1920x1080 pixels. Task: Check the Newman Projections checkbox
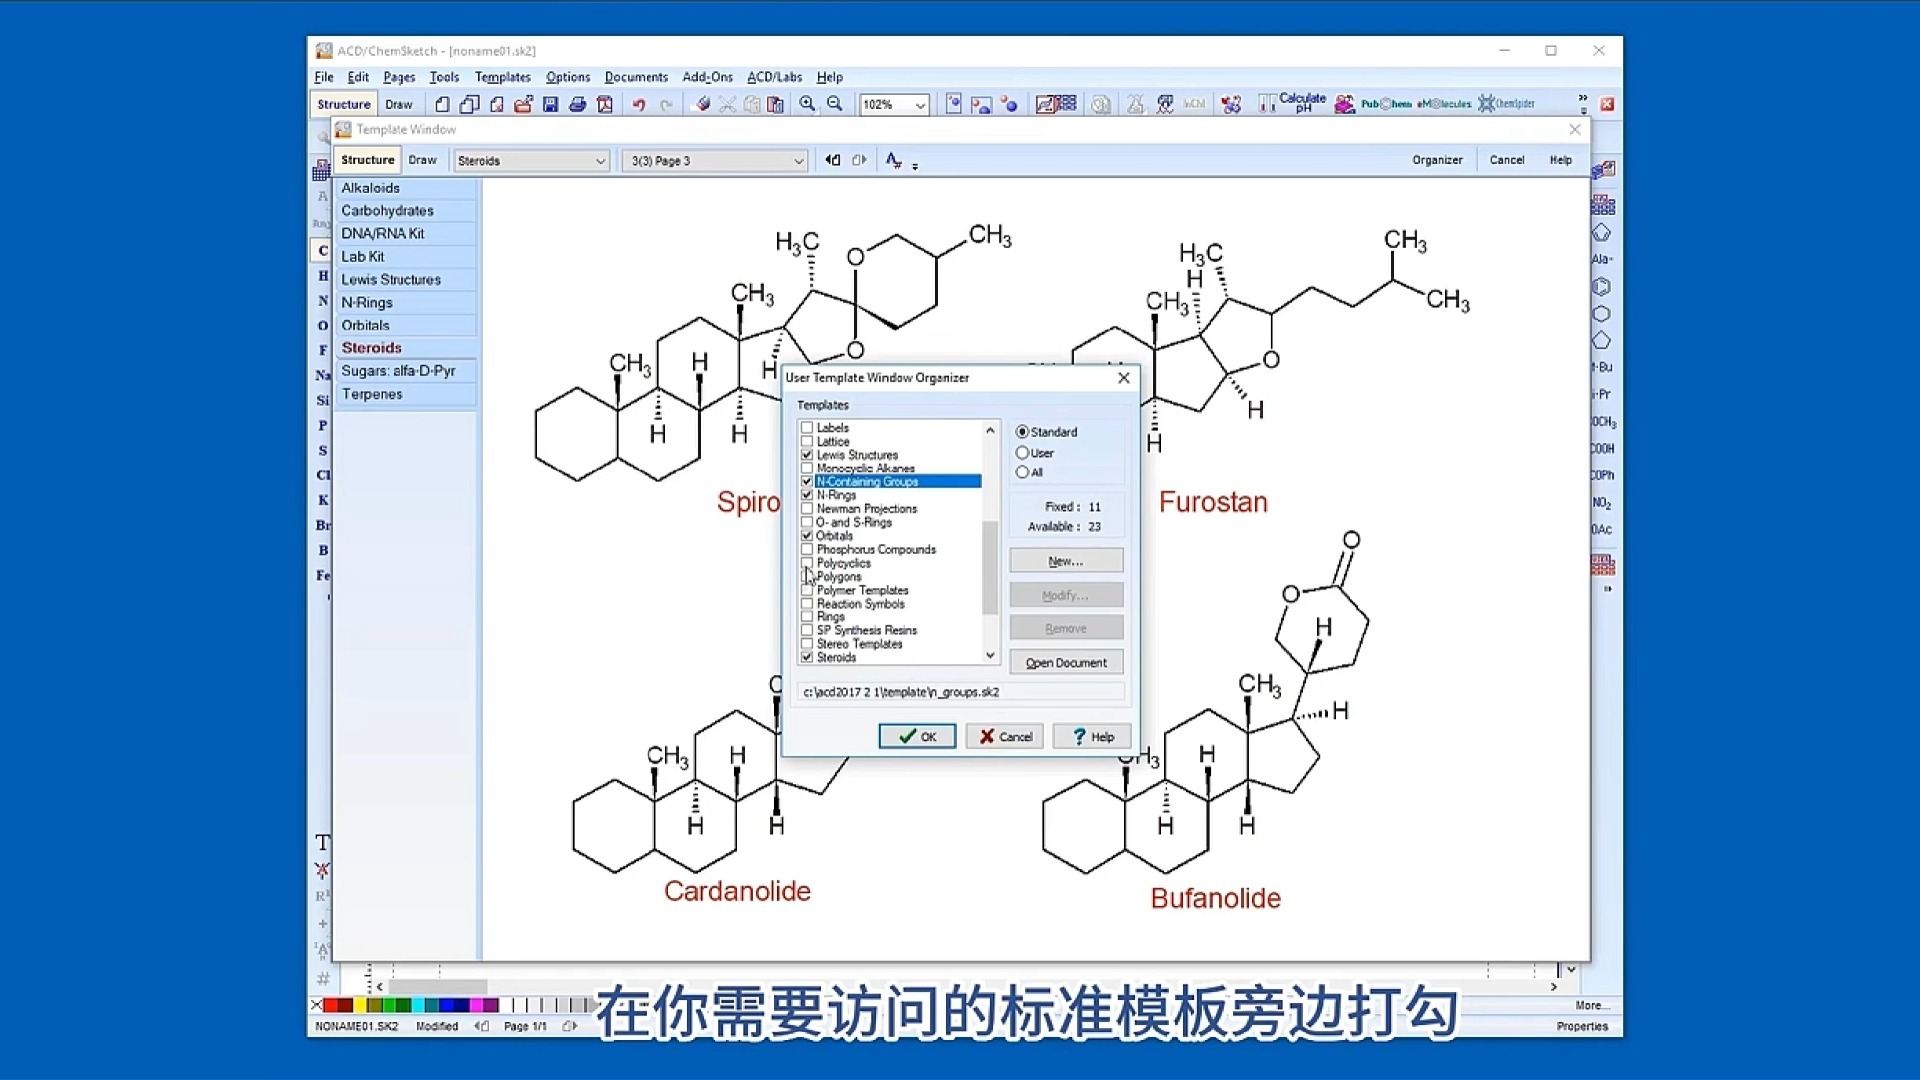coord(807,509)
